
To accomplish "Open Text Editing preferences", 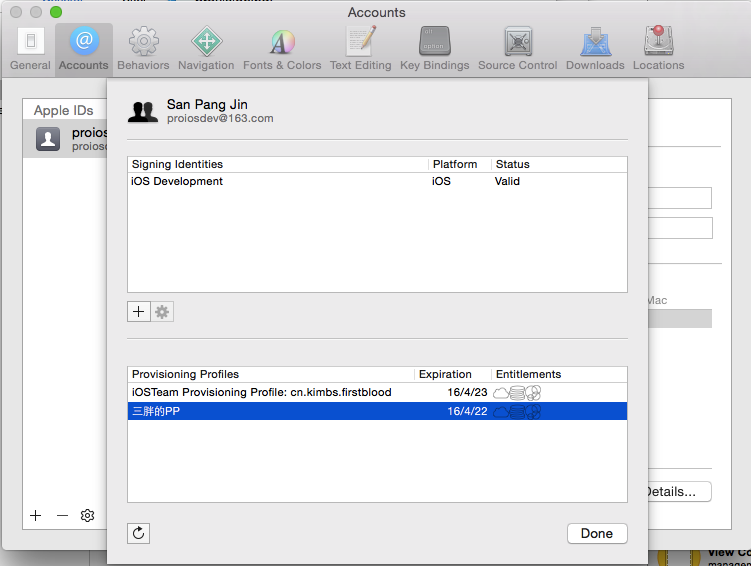I will point(361,49).
